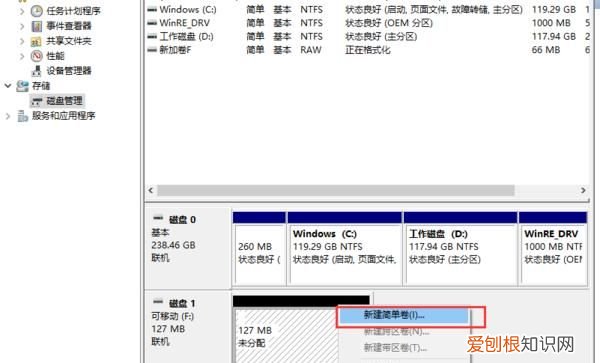Viewport: 600px width, 363px height.
Task: Collapse the 存储 tree node
Action: coord(8,86)
